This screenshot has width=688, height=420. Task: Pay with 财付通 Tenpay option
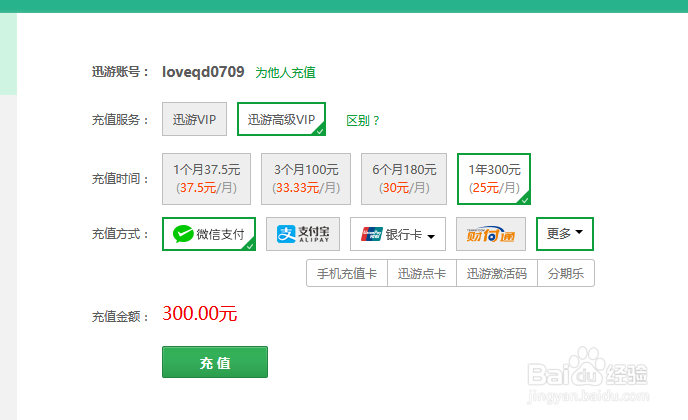[x=491, y=234]
